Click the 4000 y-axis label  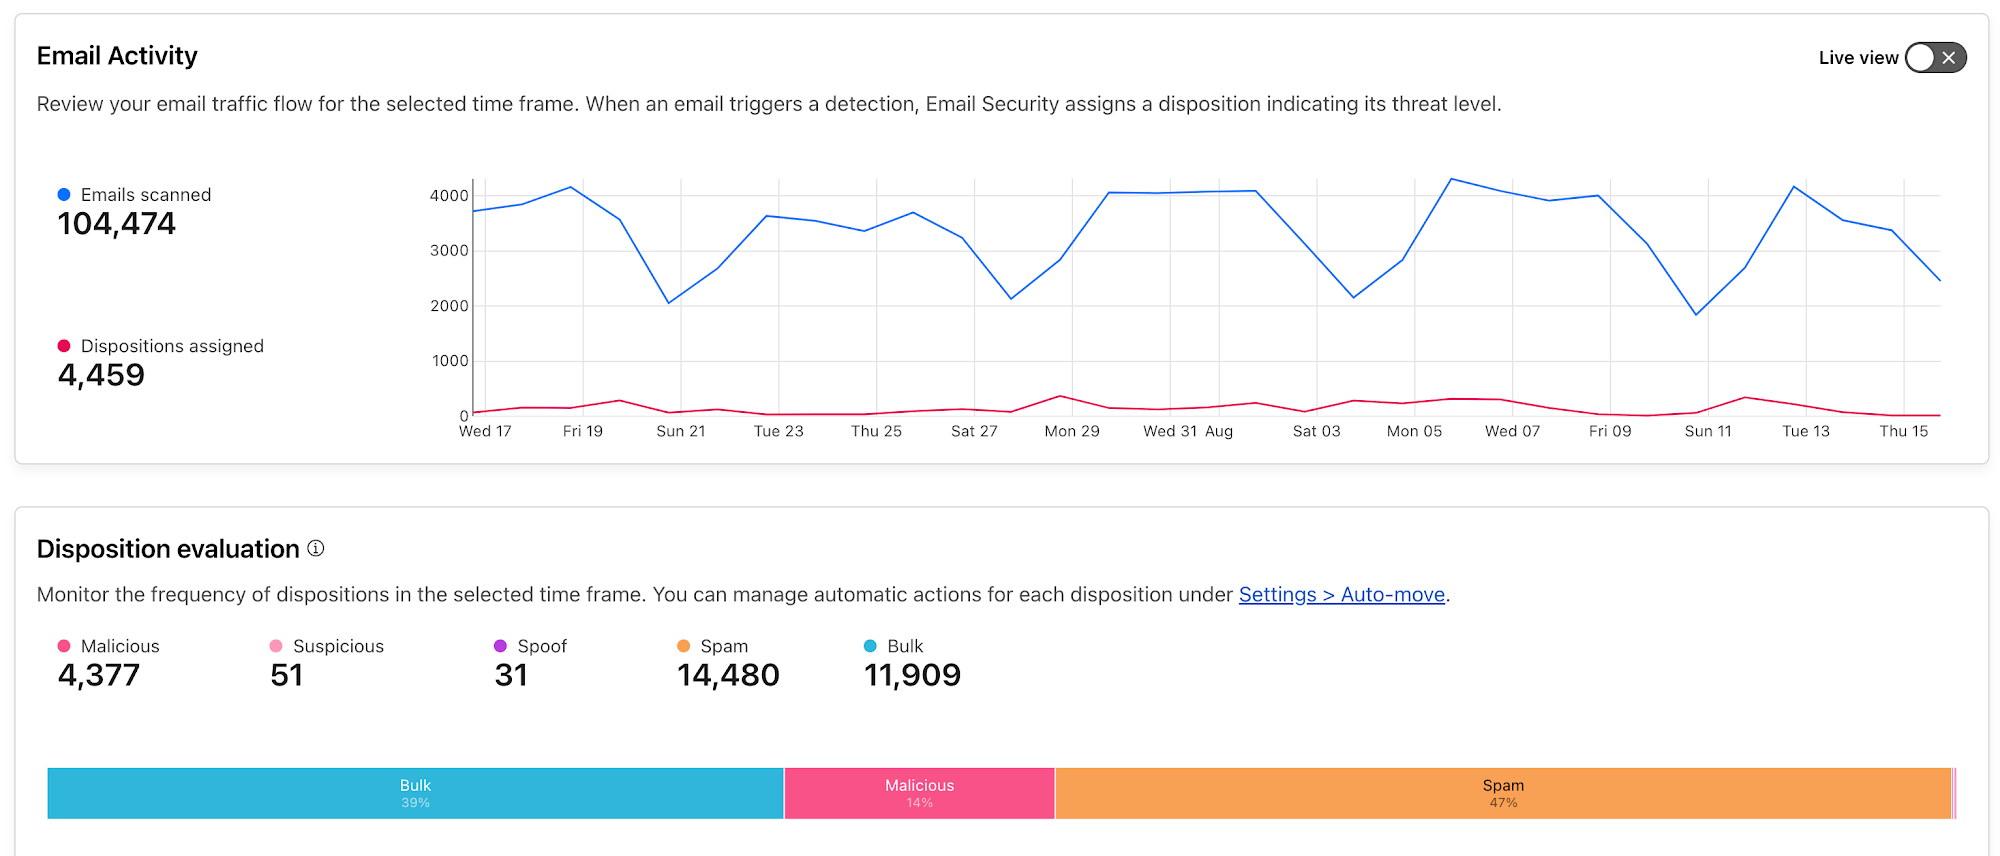[x=449, y=196]
